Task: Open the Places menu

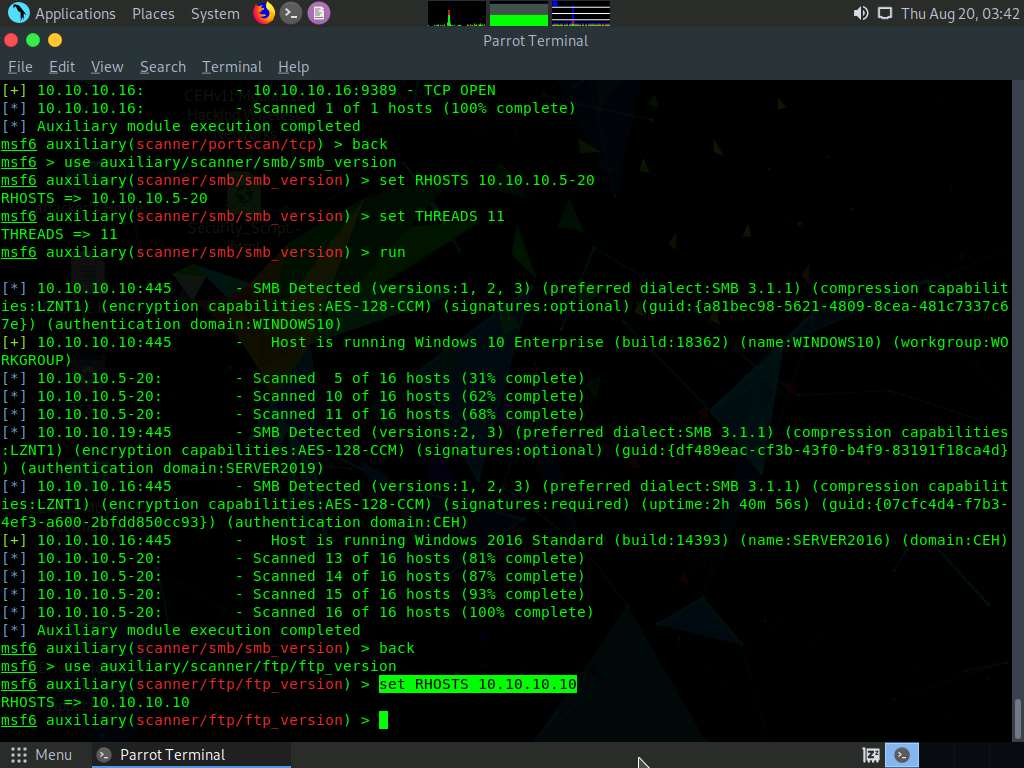Action: [153, 14]
